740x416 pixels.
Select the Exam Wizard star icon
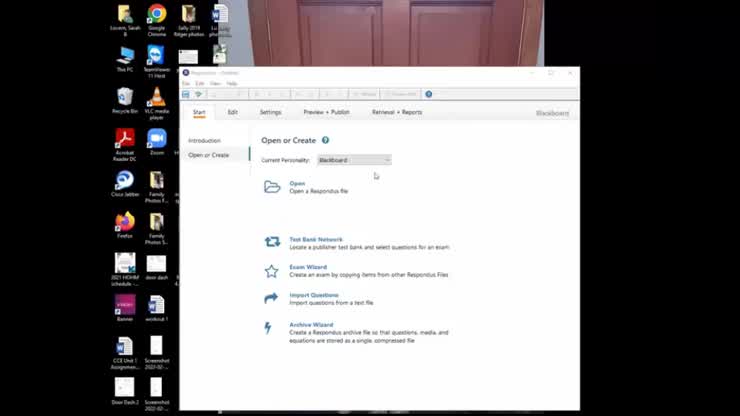pyautogui.click(x=271, y=271)
